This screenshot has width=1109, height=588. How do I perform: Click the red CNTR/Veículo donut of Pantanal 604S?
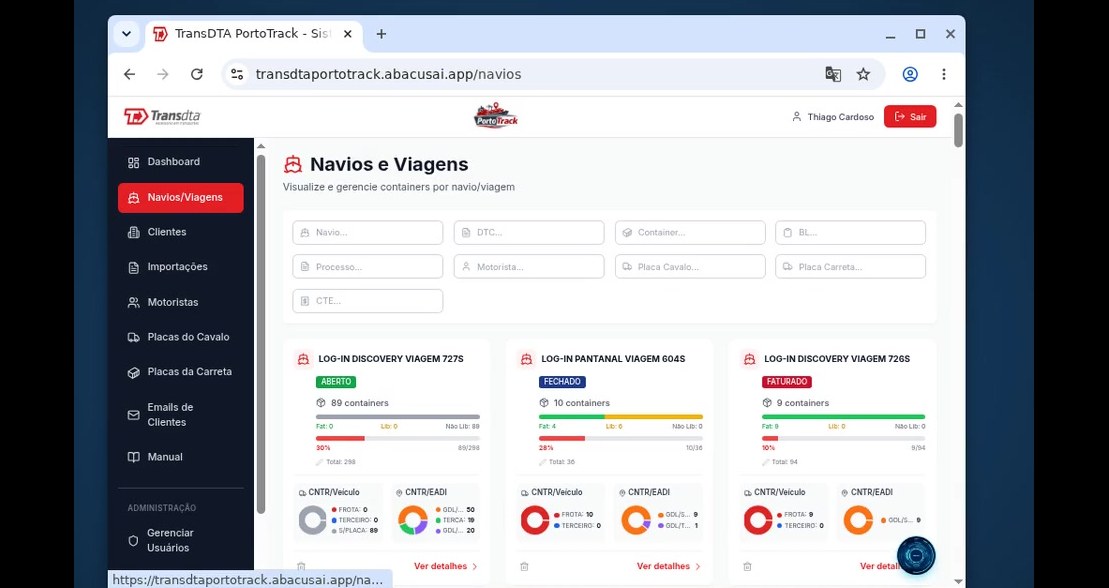point(535,520)
